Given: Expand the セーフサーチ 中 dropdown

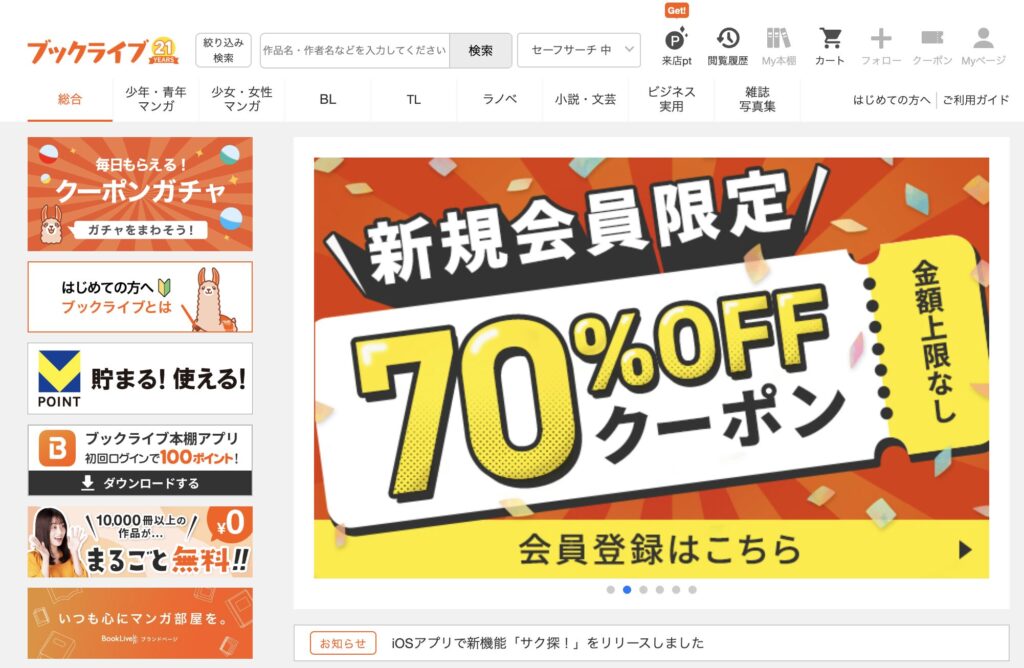Looking at the screenshot, I should tap(579, 50).
